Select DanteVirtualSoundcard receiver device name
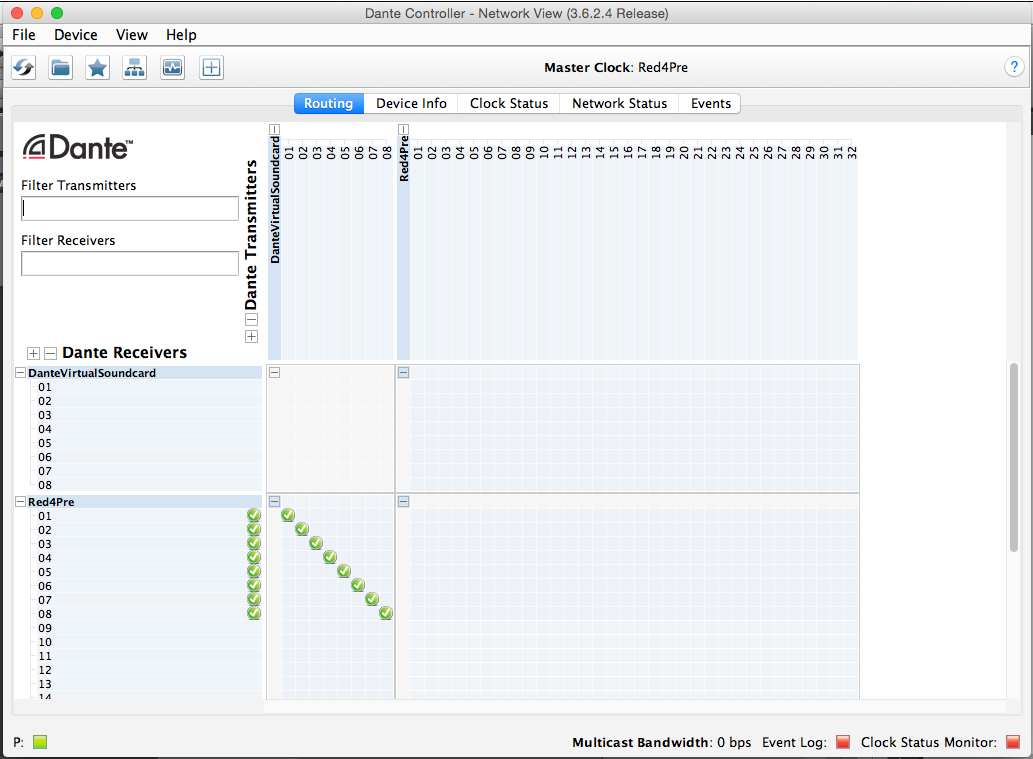The height and width of the screenshot is (759, 1033). (x=92, y=373)
